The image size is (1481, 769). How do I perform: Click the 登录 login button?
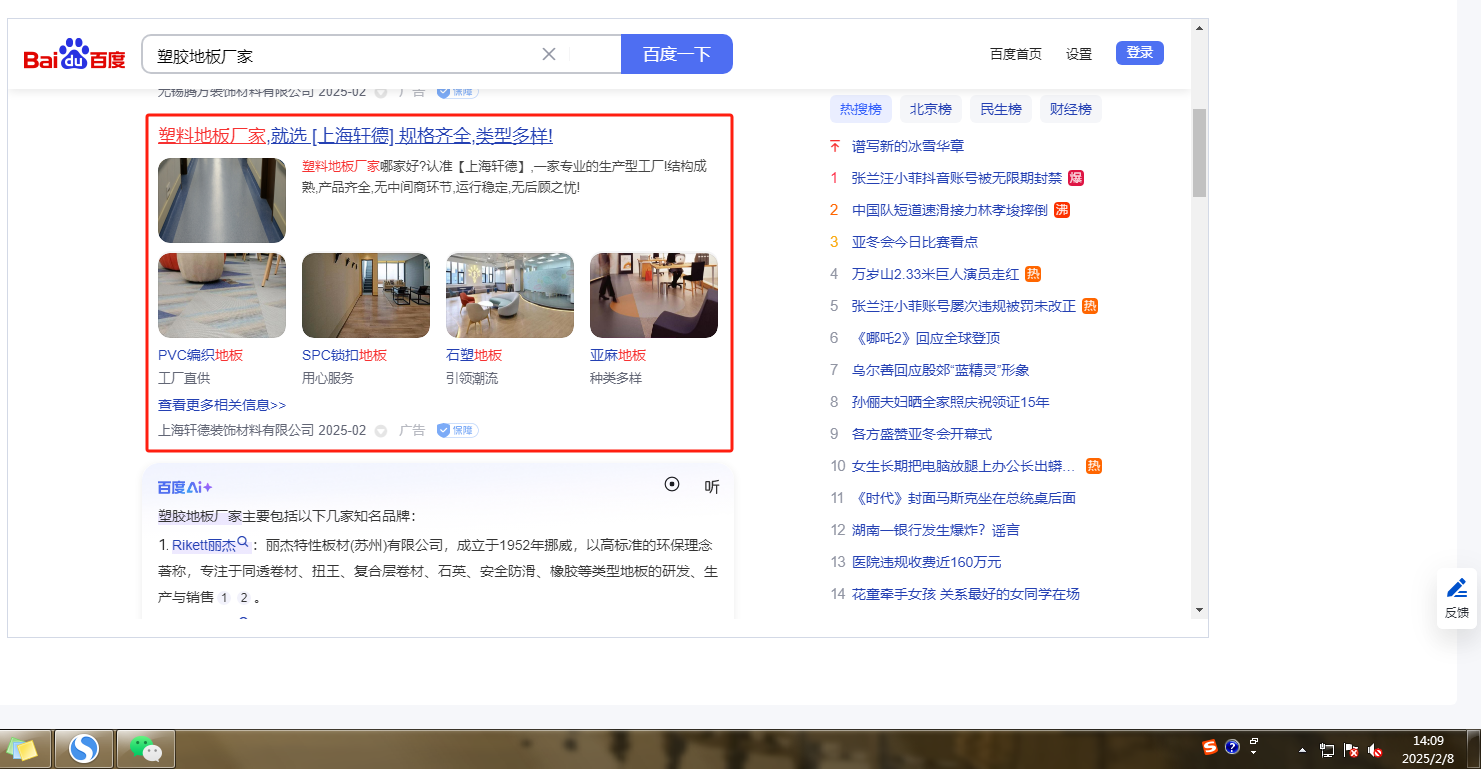pyautogui.click(x=1140, y=53)
